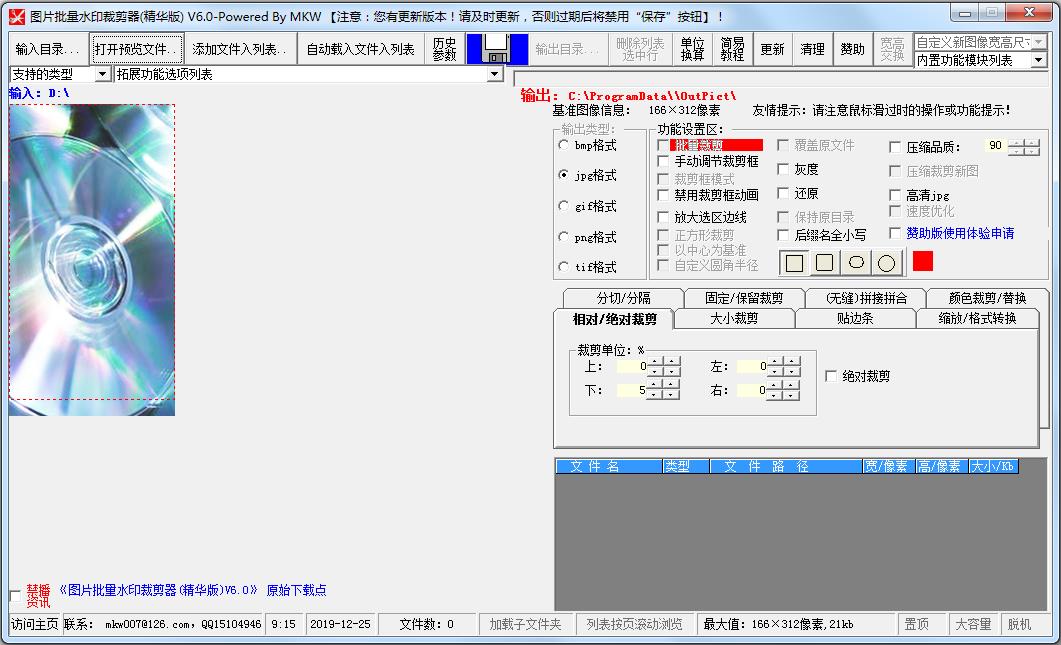Click the 右 right crop value field
Image resolution: width=1061 pixels, height=645 pixels.
(x=752, y=390)
